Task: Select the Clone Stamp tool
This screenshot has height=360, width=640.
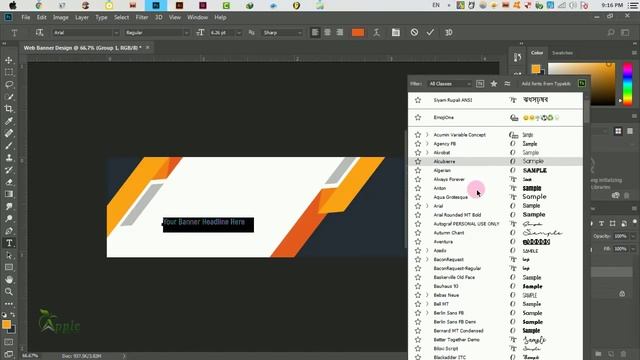Action: (x=9, y=158)
